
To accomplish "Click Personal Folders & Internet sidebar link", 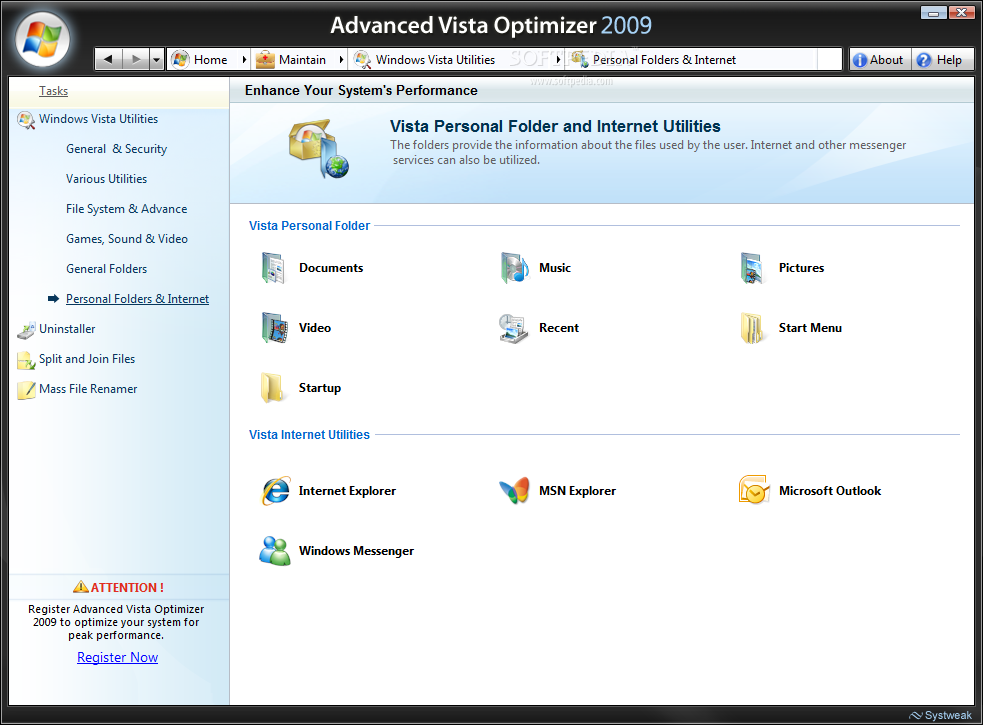I will [x=137, y=299].
